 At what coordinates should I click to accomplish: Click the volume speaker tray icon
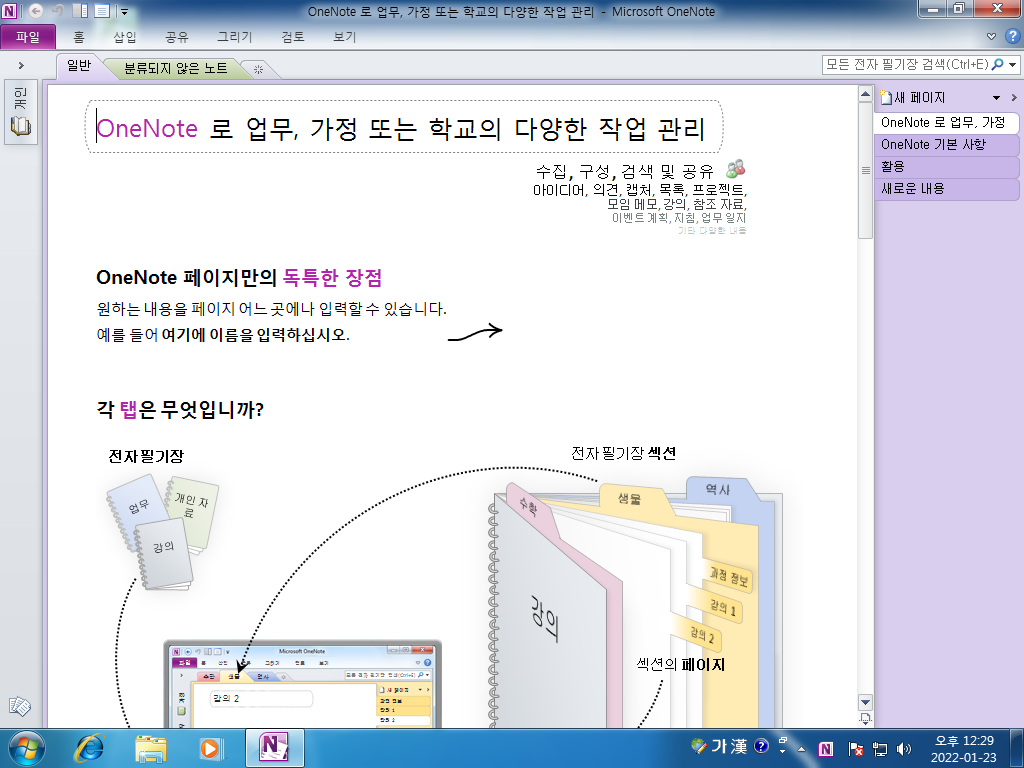(x=904, y=749)
